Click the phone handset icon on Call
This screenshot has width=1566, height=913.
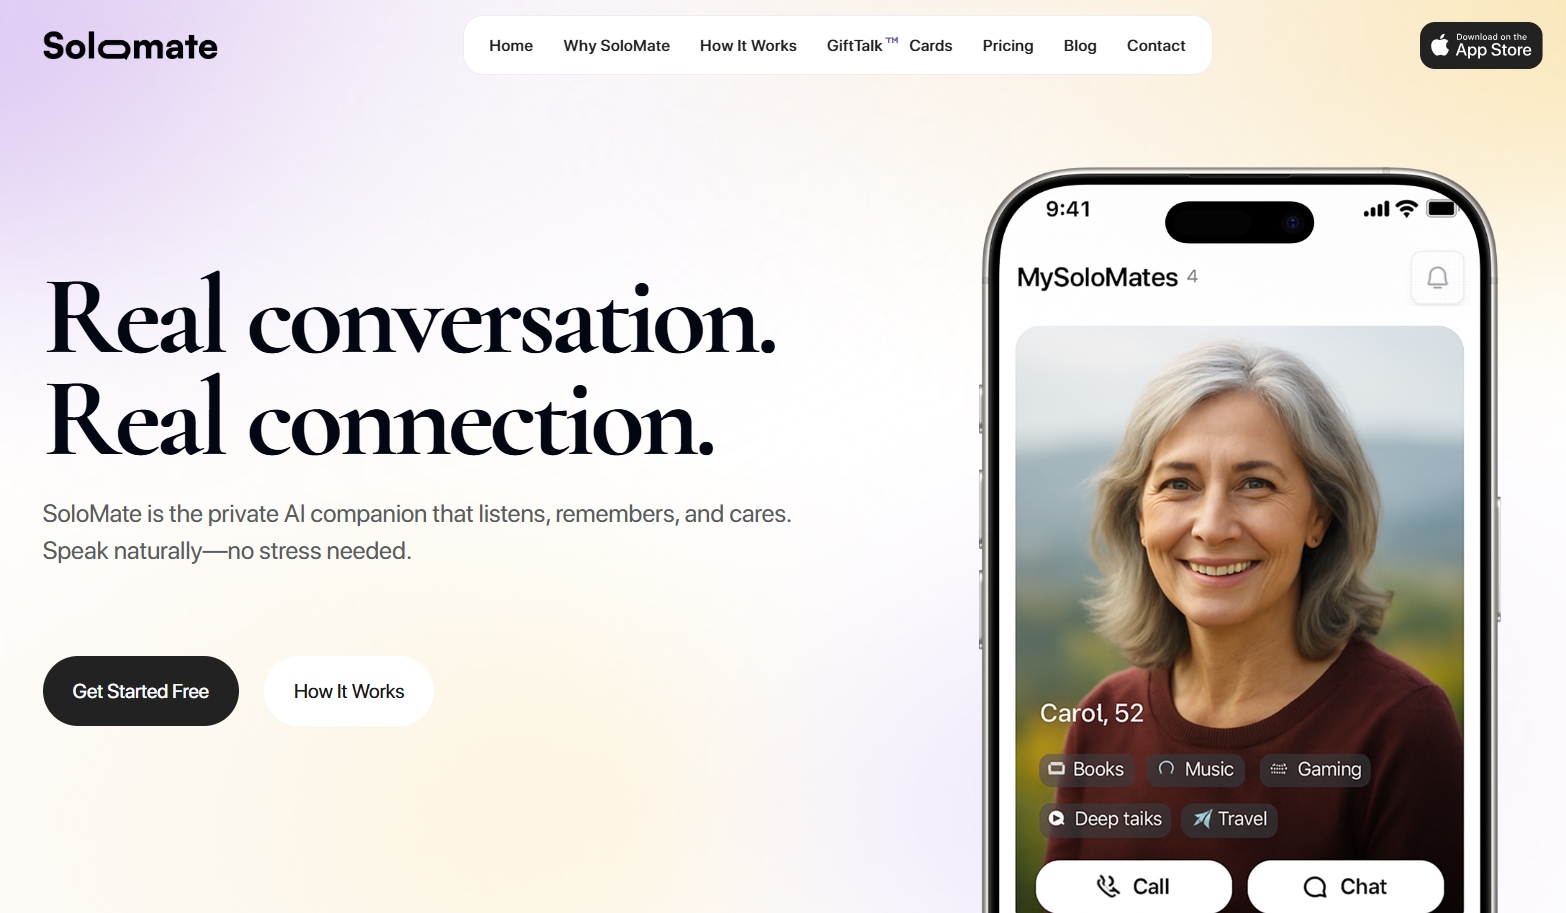[x=1108, y=886]
